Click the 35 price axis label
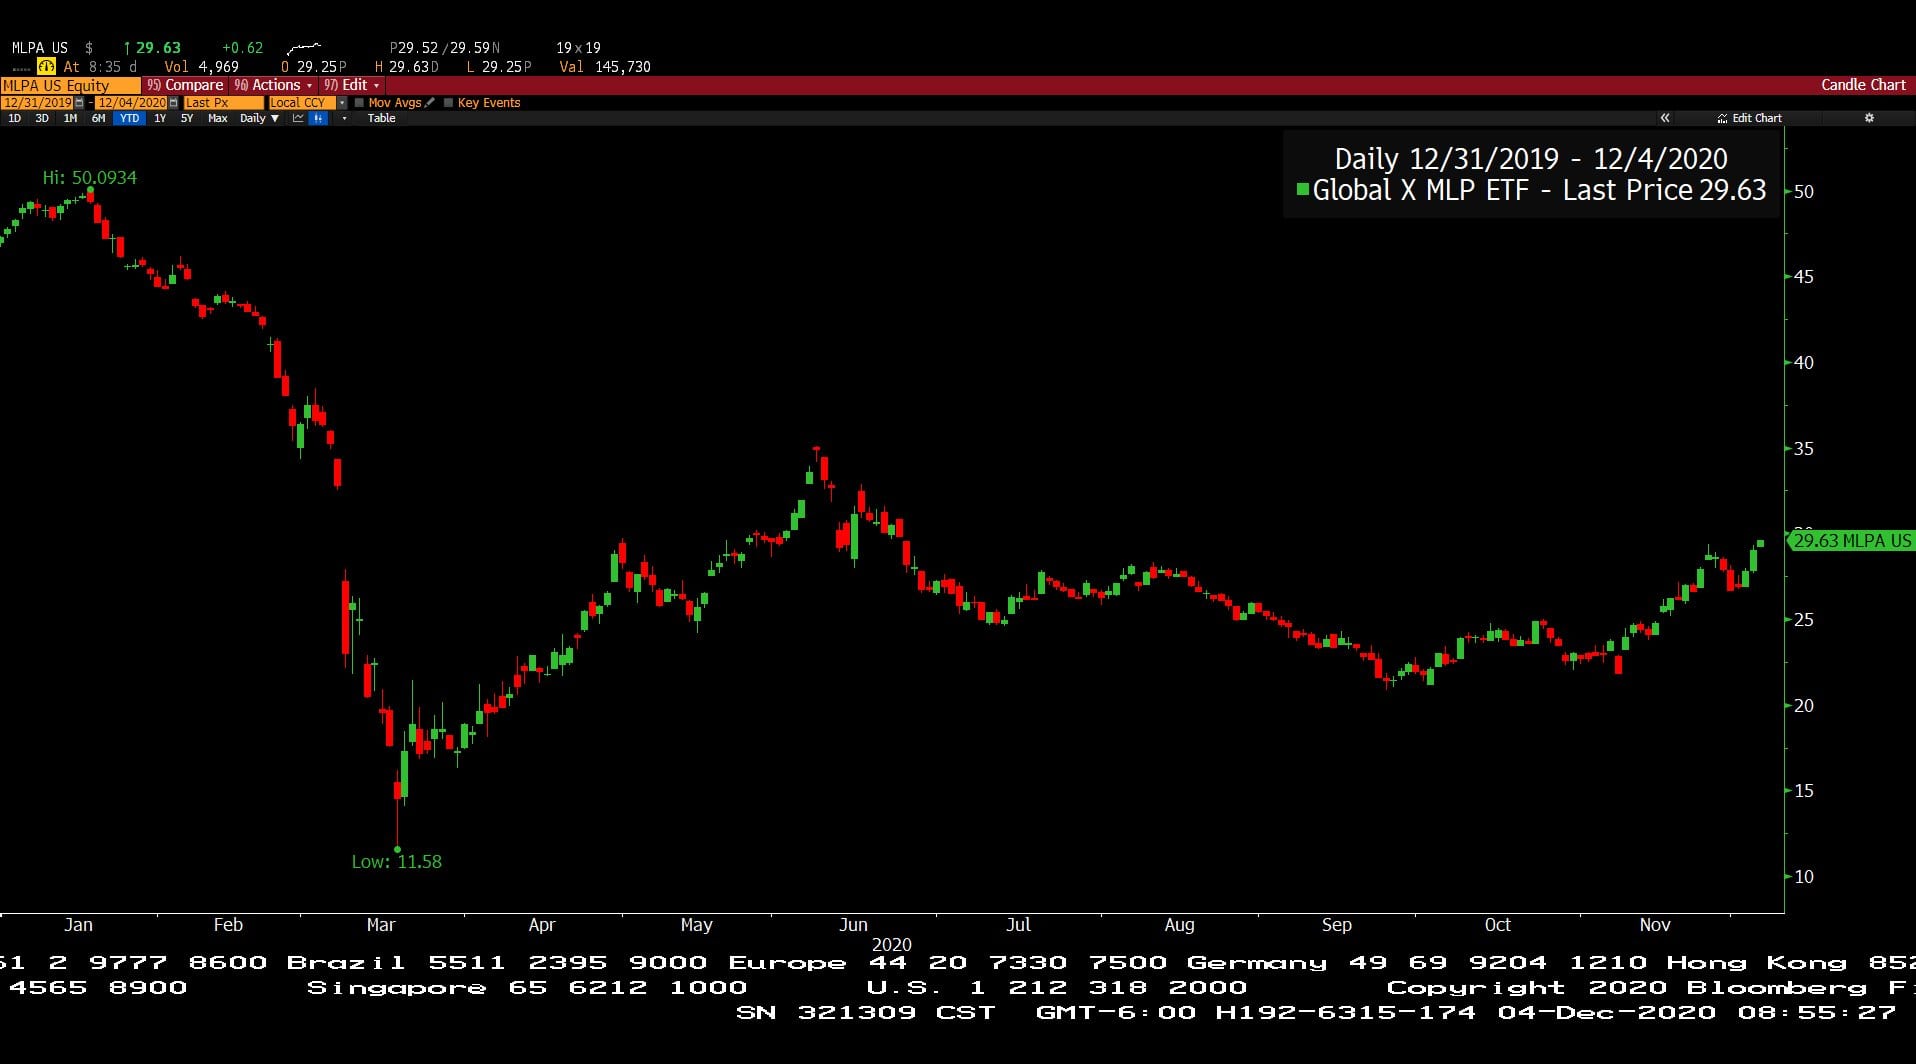1916x1064 pixels. [x=1804, y=449]
